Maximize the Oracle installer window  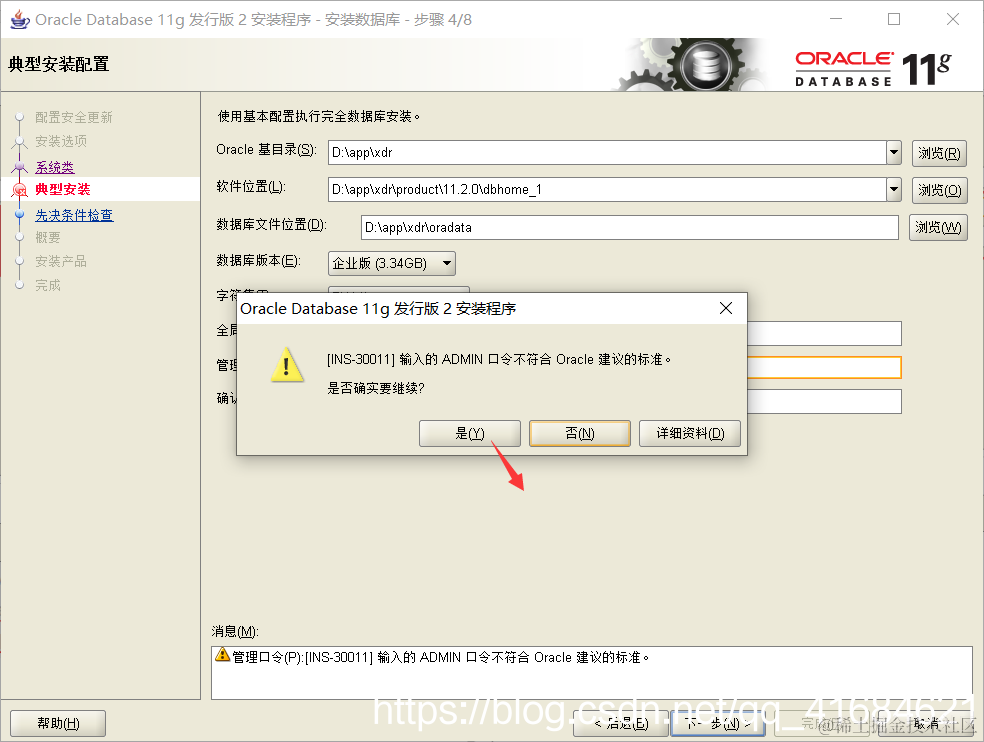pyautogui.click(x=894, y=19)
